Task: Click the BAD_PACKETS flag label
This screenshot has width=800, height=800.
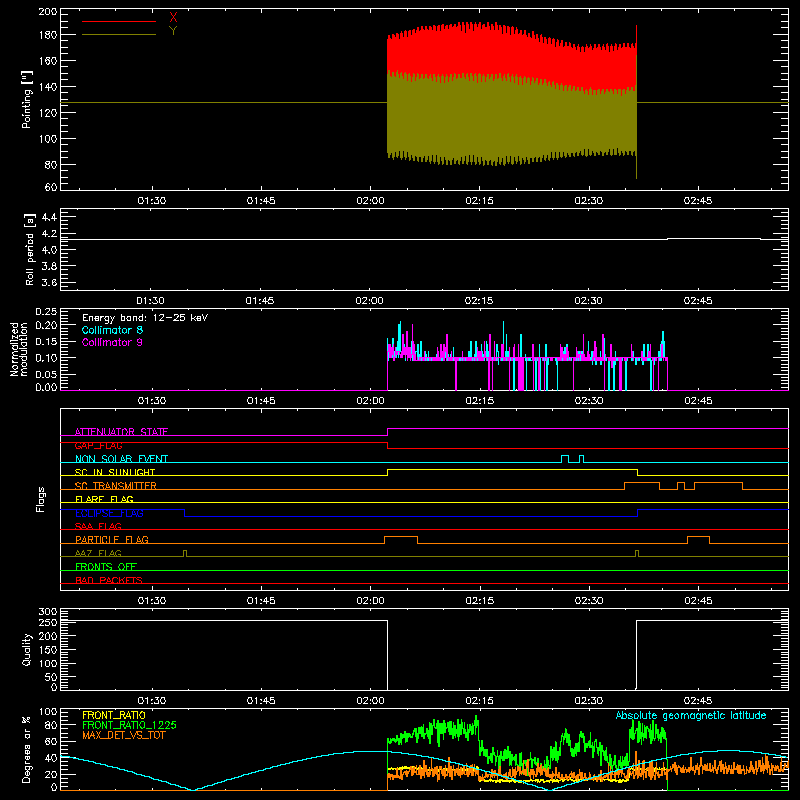Action: 109,580
